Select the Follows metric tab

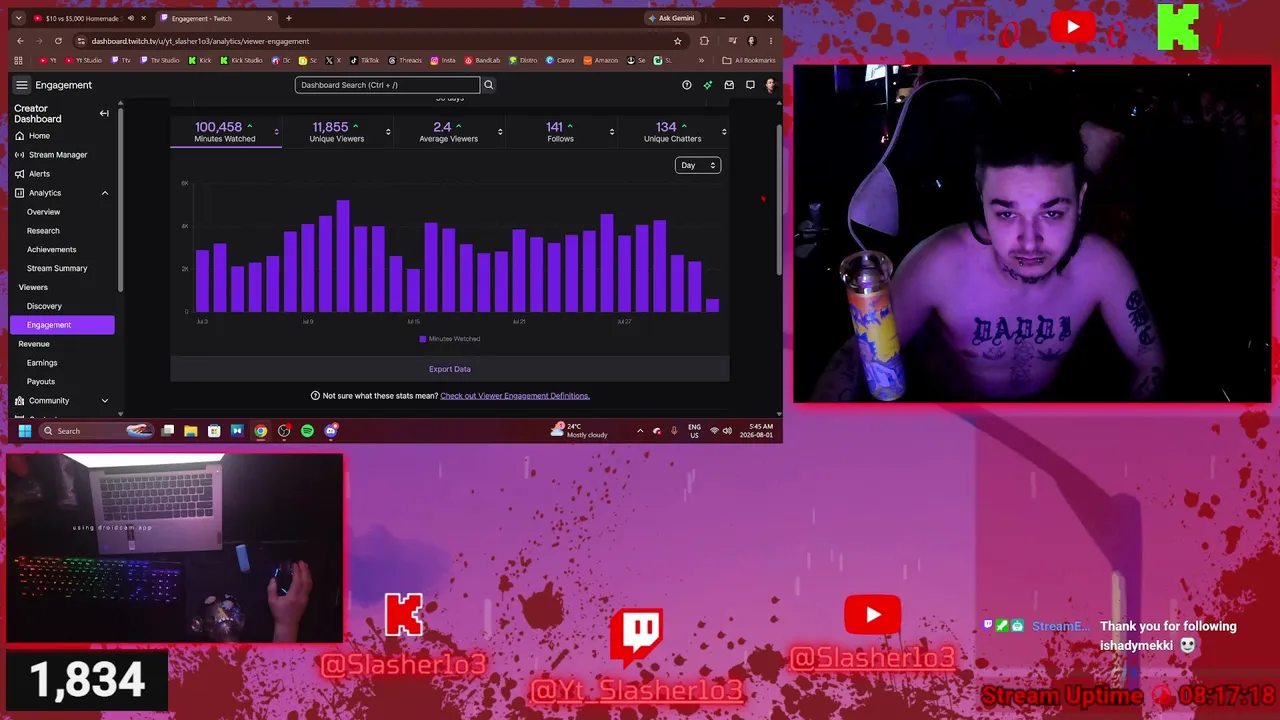tap(561, 132)
